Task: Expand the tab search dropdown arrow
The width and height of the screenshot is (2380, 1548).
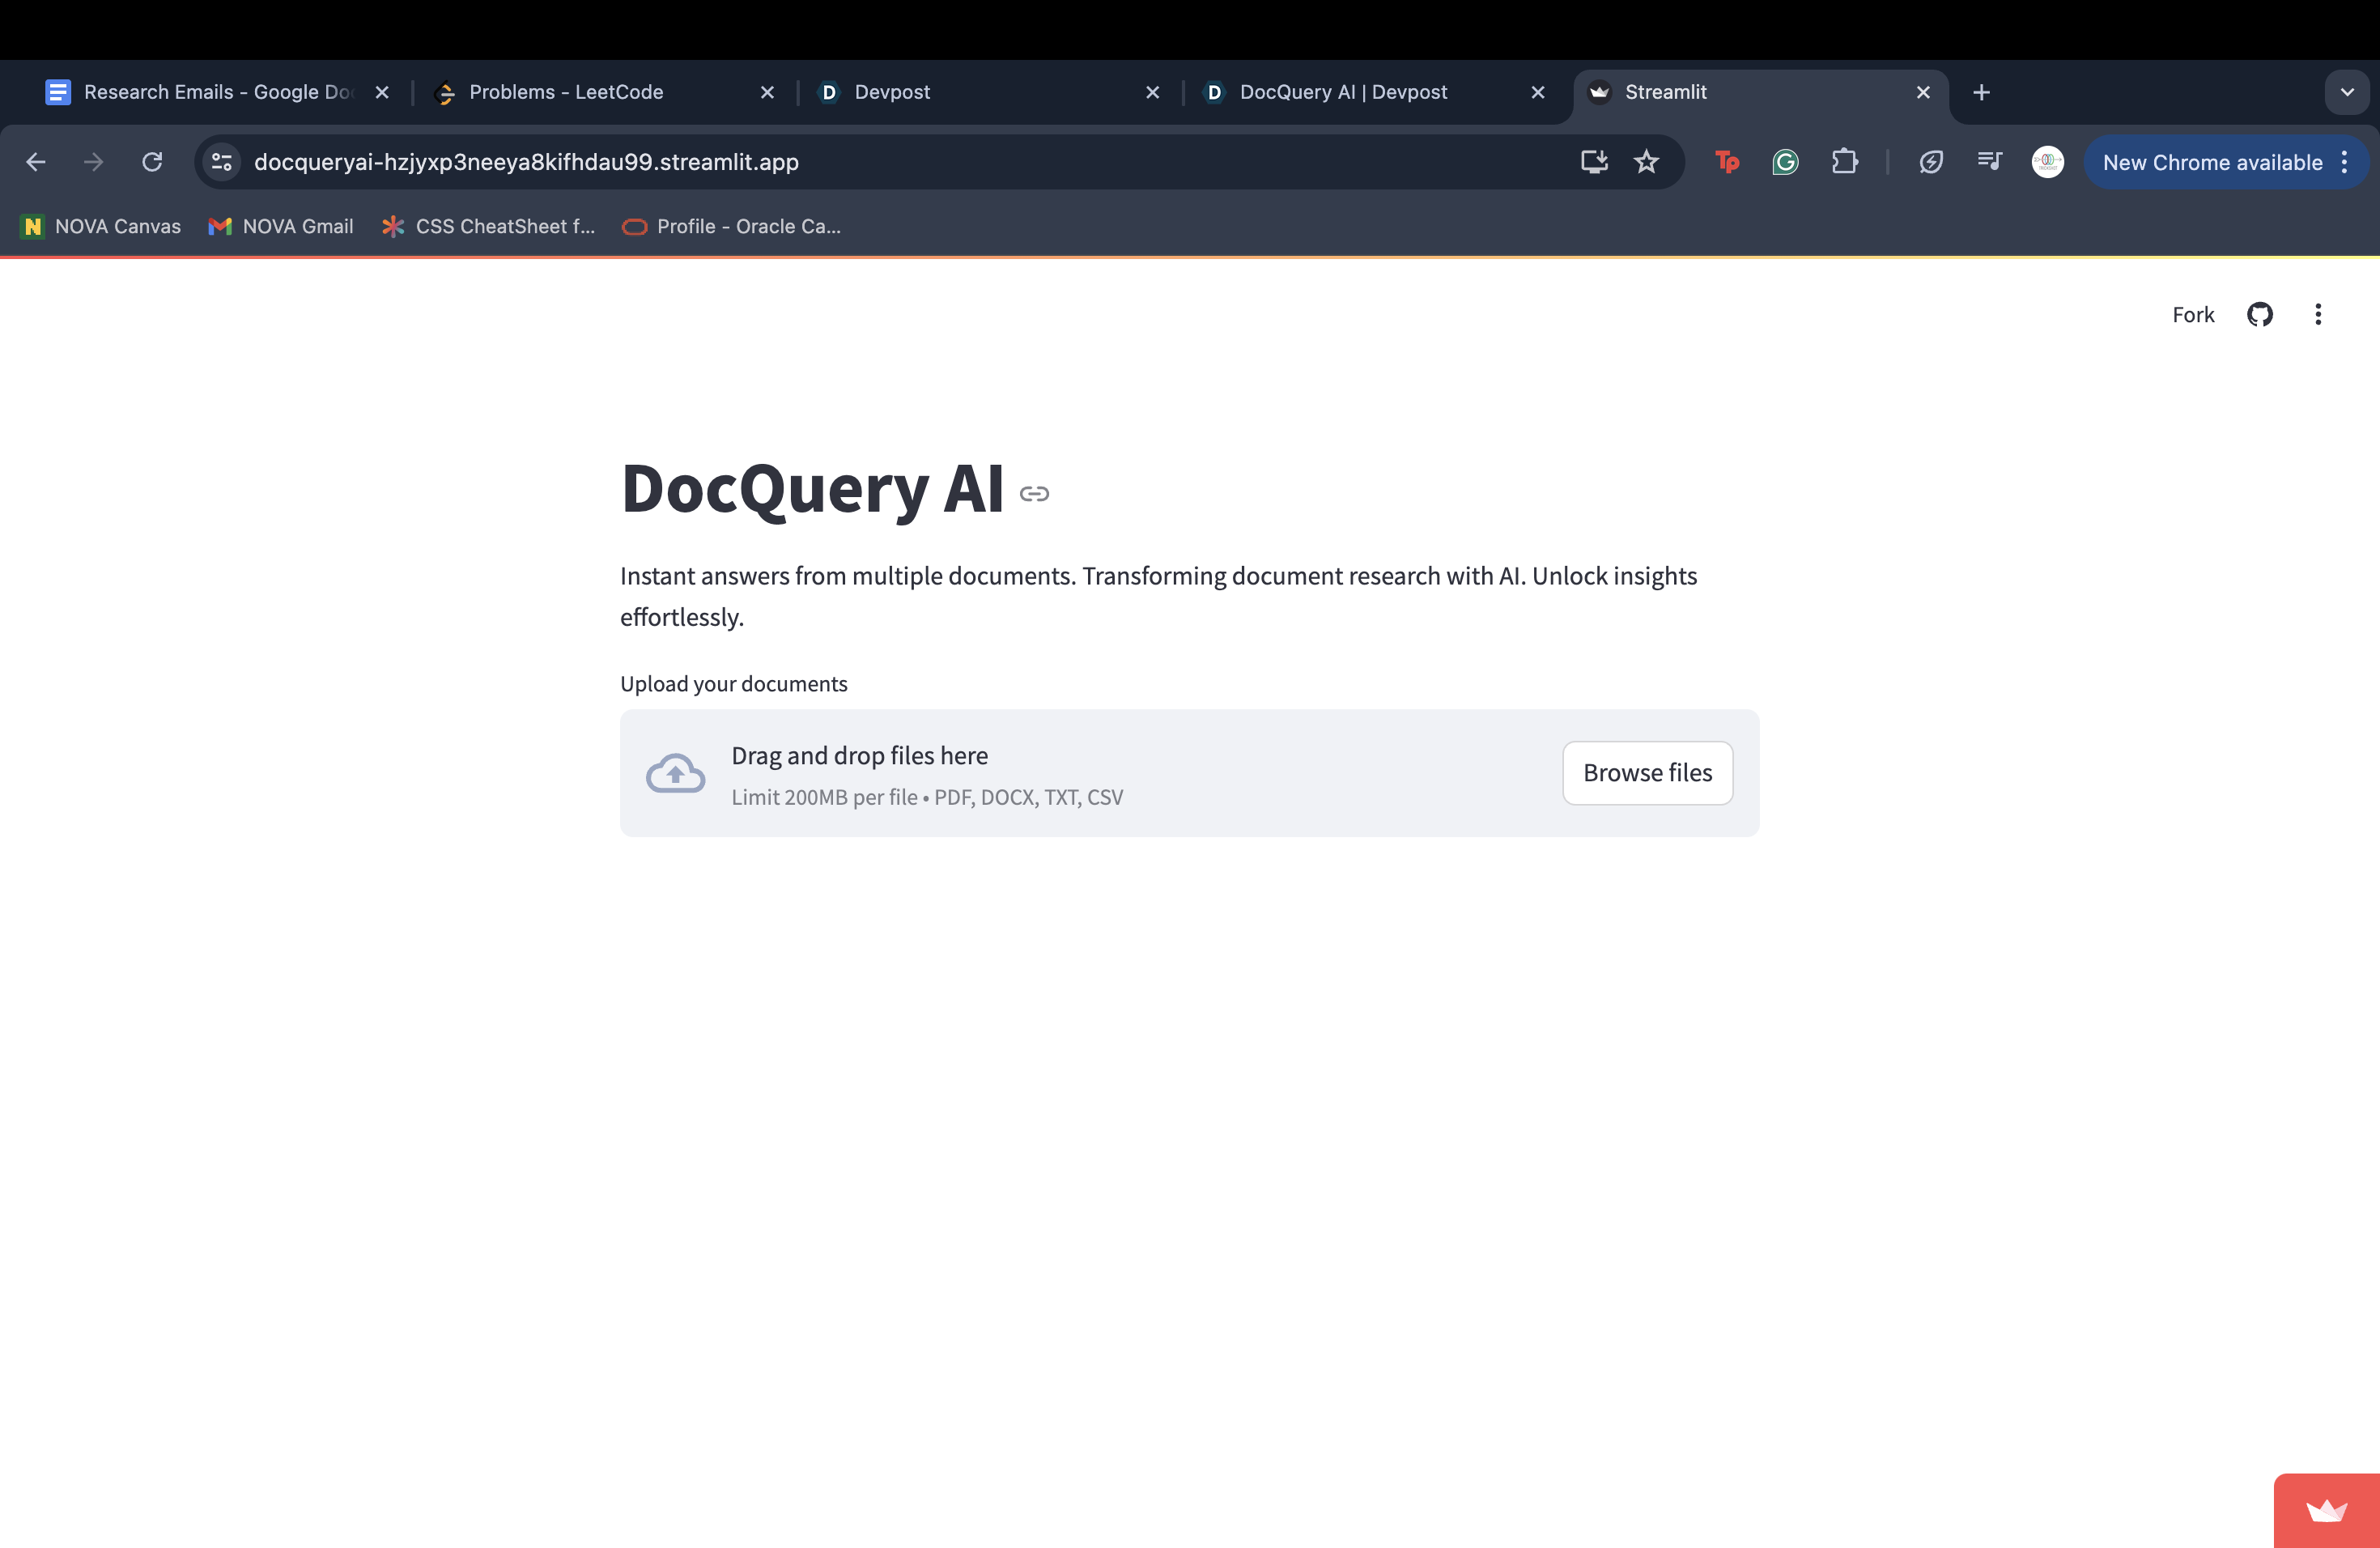Action: click(x=2346, y=92)
